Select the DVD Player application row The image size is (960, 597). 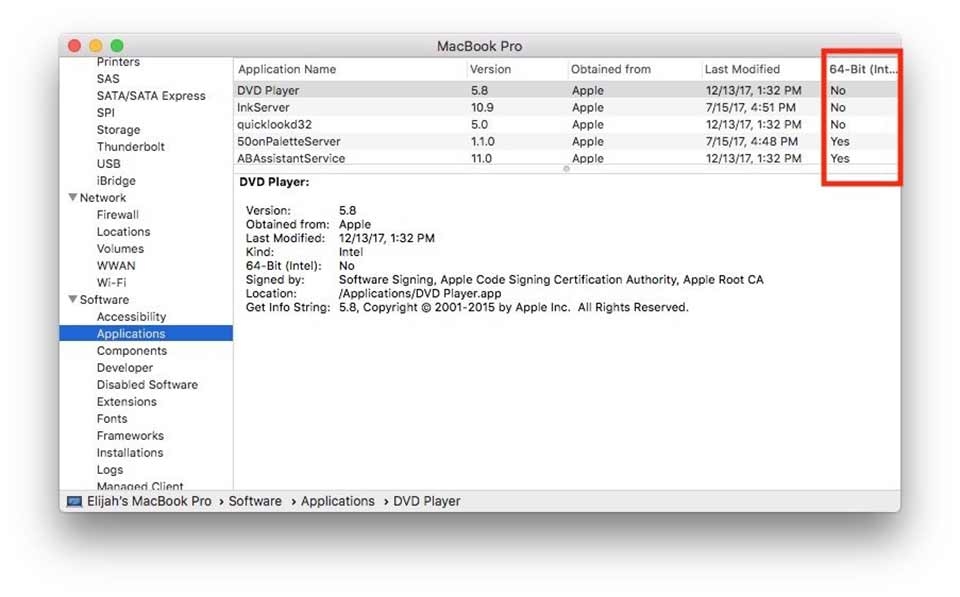coord(566,90)
